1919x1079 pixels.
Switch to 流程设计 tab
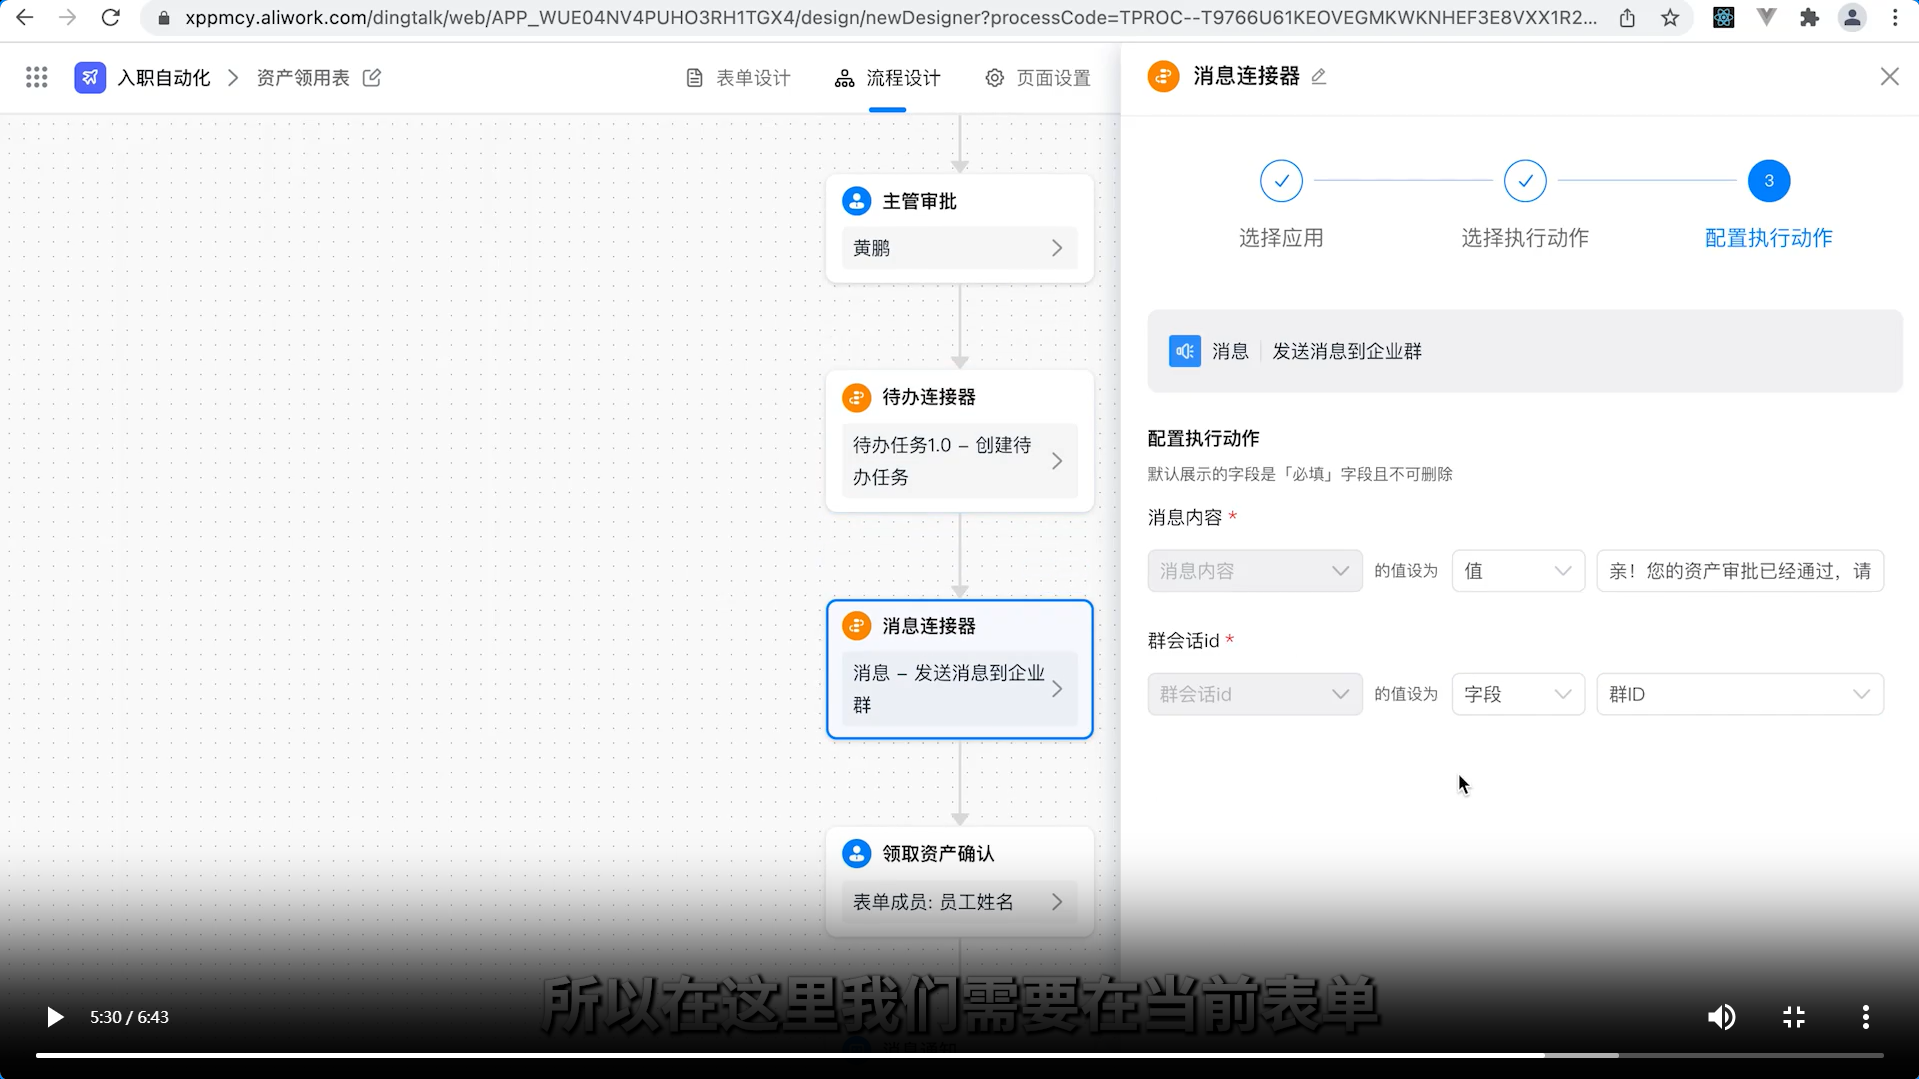click(888, 78)
